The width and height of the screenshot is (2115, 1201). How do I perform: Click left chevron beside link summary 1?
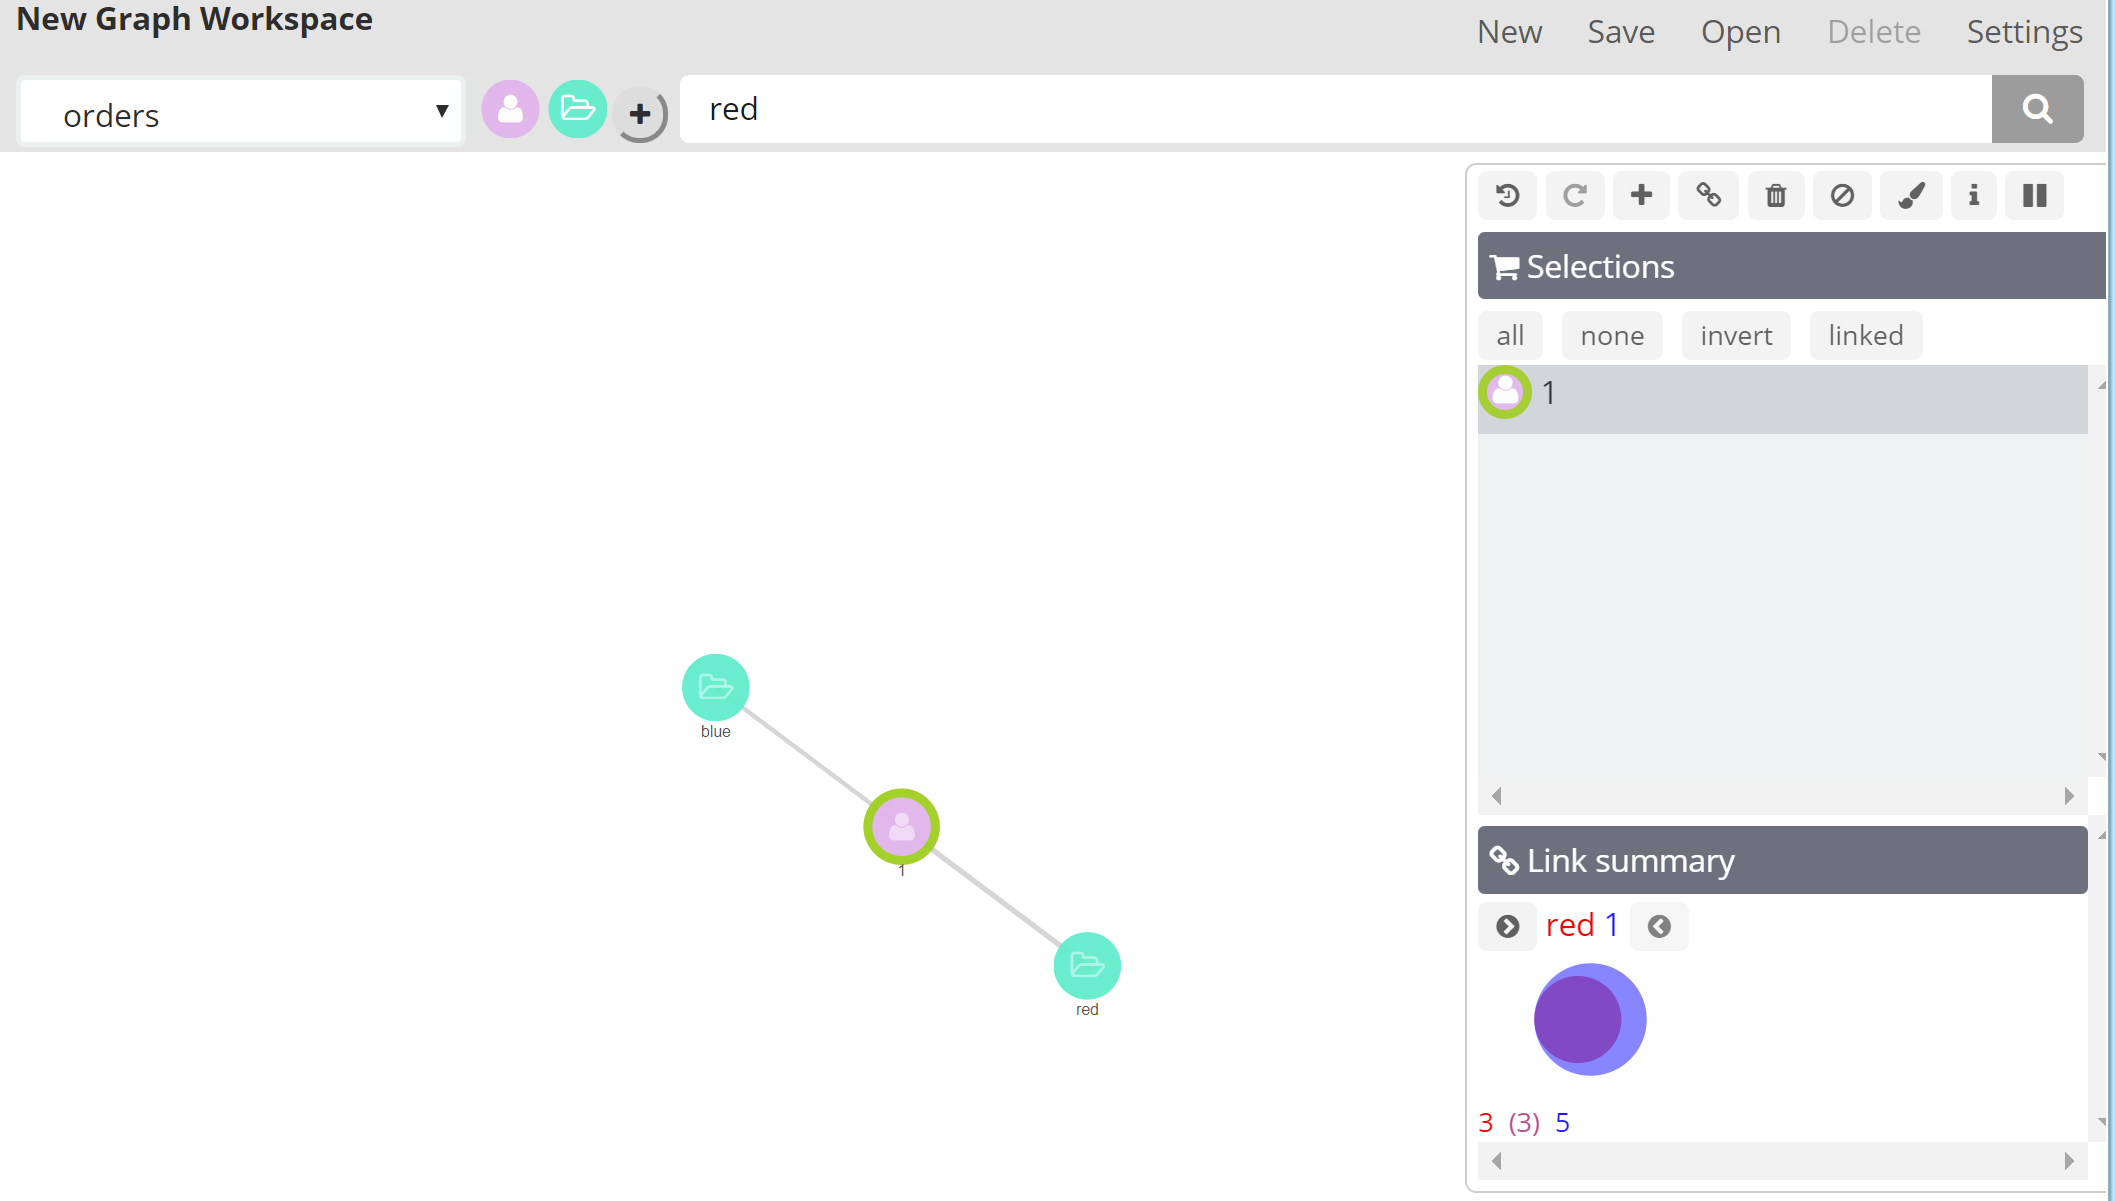point(1659,927)
